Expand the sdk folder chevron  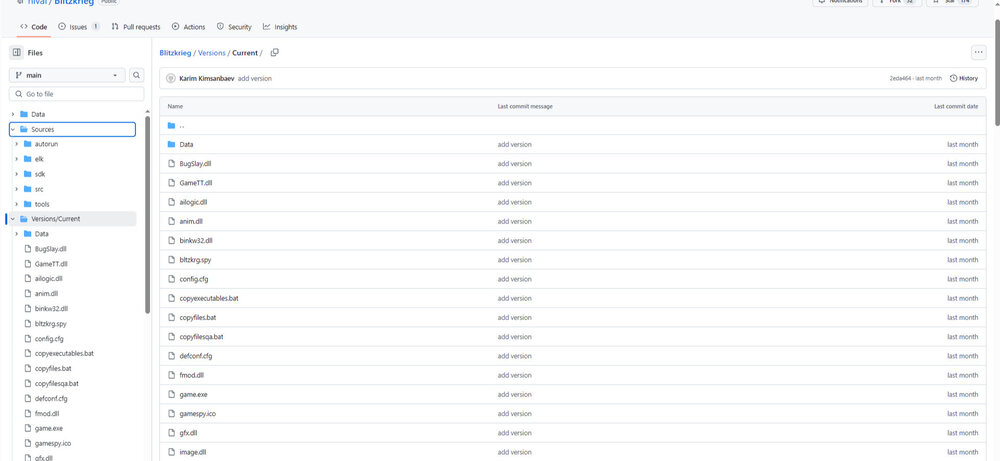point(17,174)
